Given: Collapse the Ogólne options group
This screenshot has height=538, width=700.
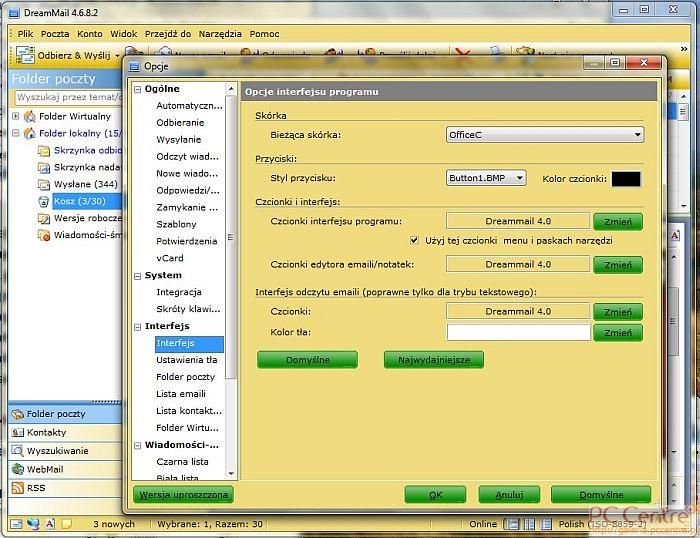Looking at the screenshot, I should [138, 89].
